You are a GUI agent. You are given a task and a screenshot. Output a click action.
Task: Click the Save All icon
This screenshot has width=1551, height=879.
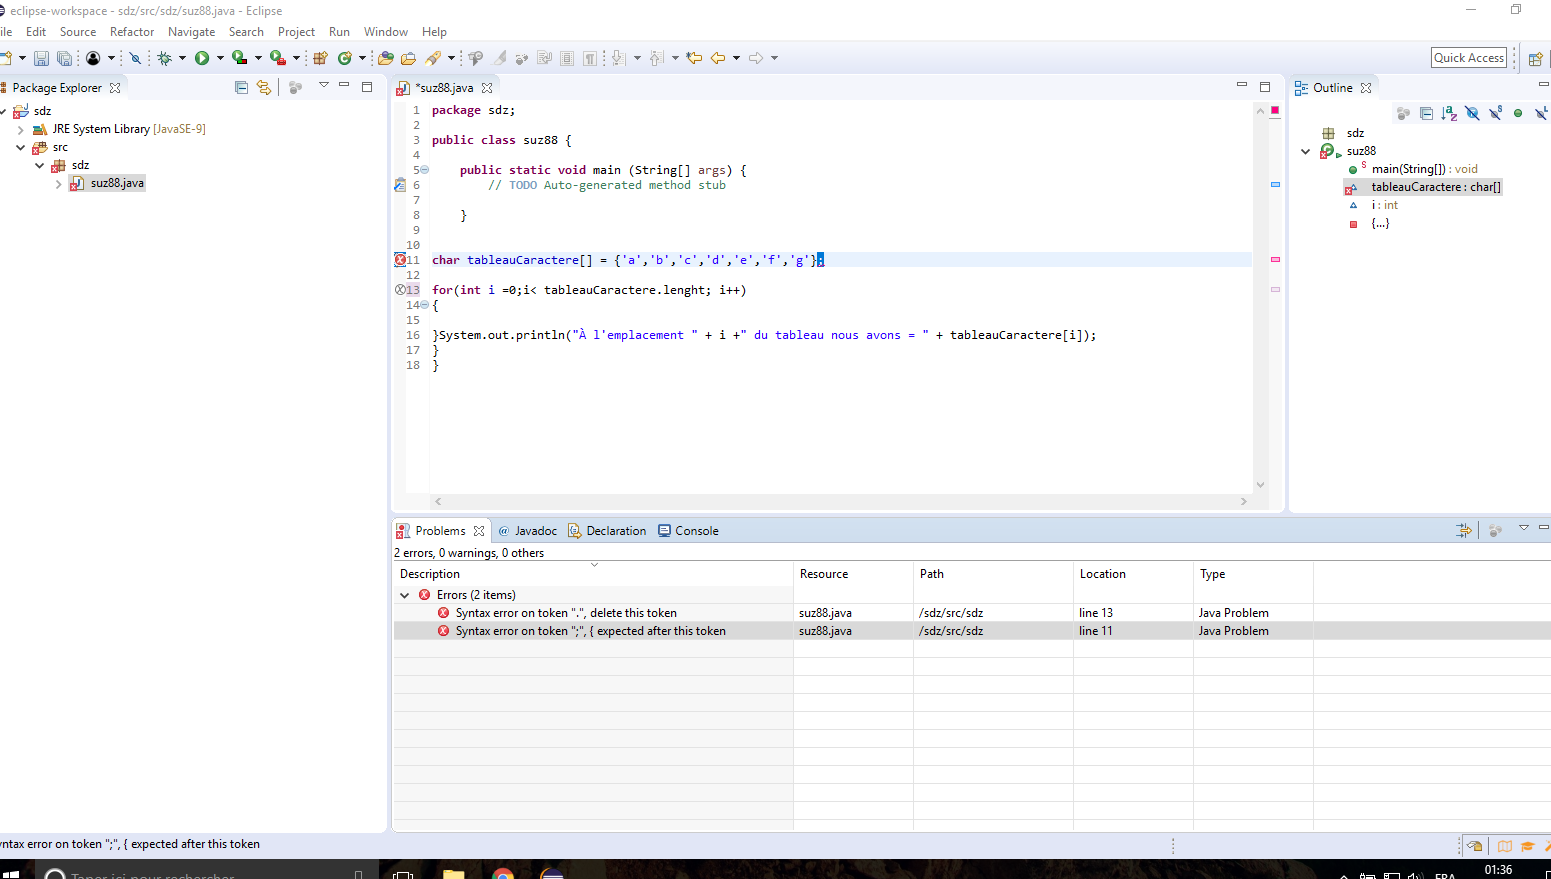[x=65, y=59]
